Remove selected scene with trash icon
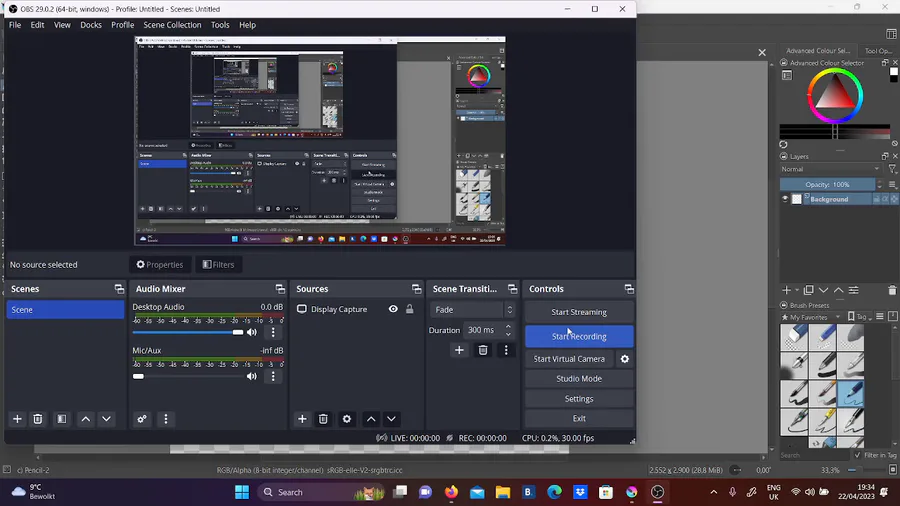The height and width of the screenshot is (506, 900). click(38, 419)
